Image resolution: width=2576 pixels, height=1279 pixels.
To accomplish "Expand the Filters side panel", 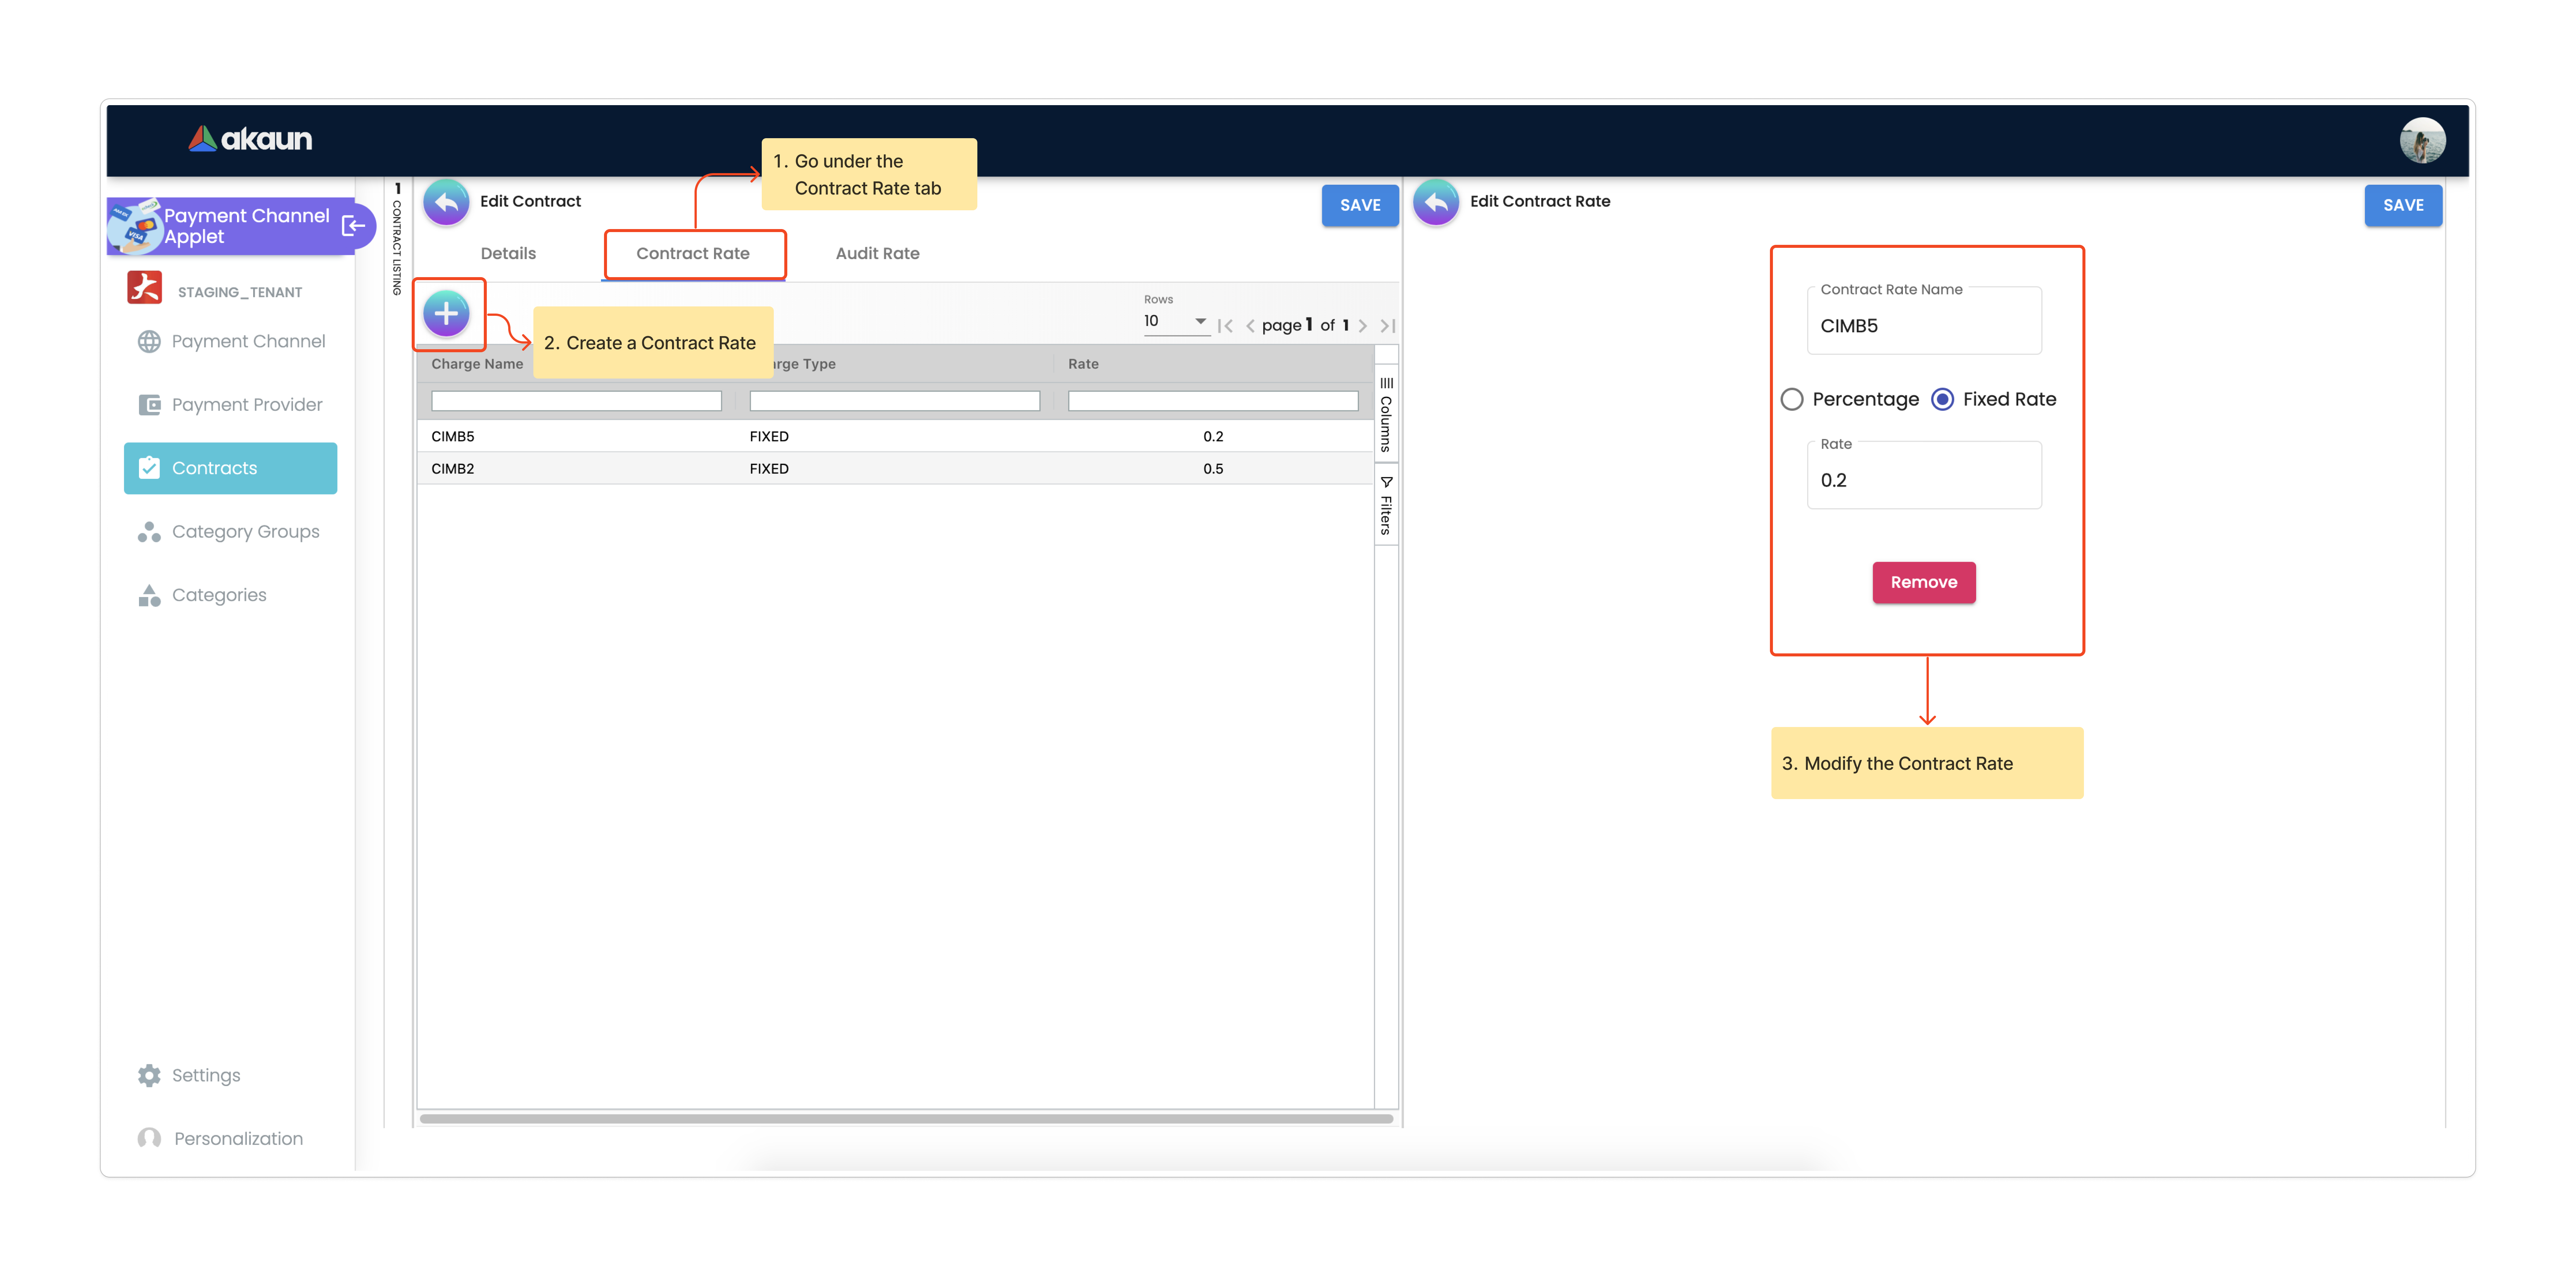I will pos(1386,506).
